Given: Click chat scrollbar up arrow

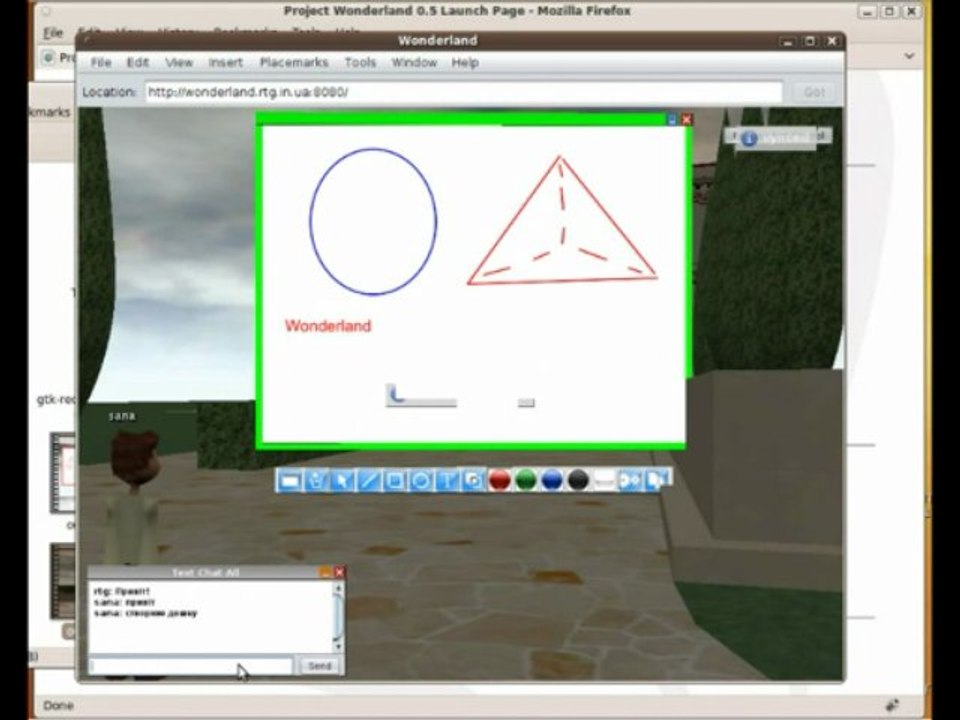Looking at the screenshot, I should tap(337, 588).
